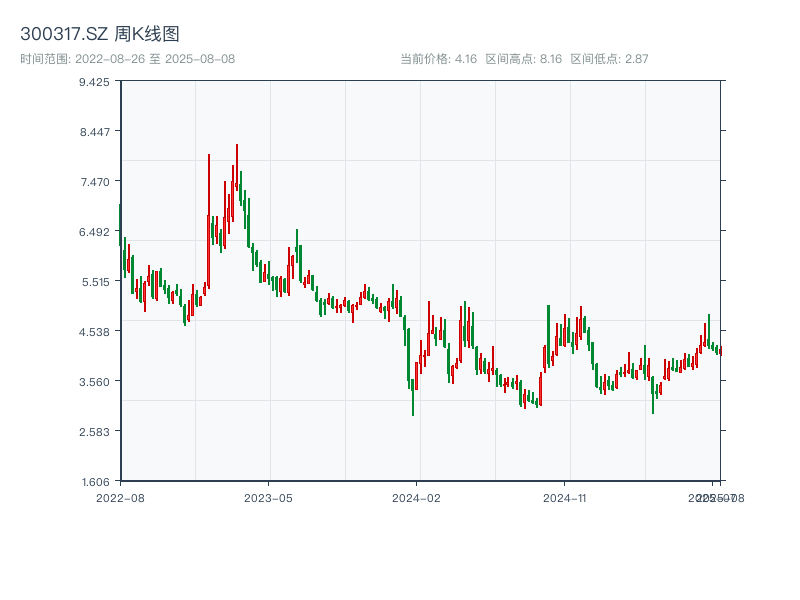Click the chart title 300317.SZ 周K线图
800x600 pixels.
point(99,34)
